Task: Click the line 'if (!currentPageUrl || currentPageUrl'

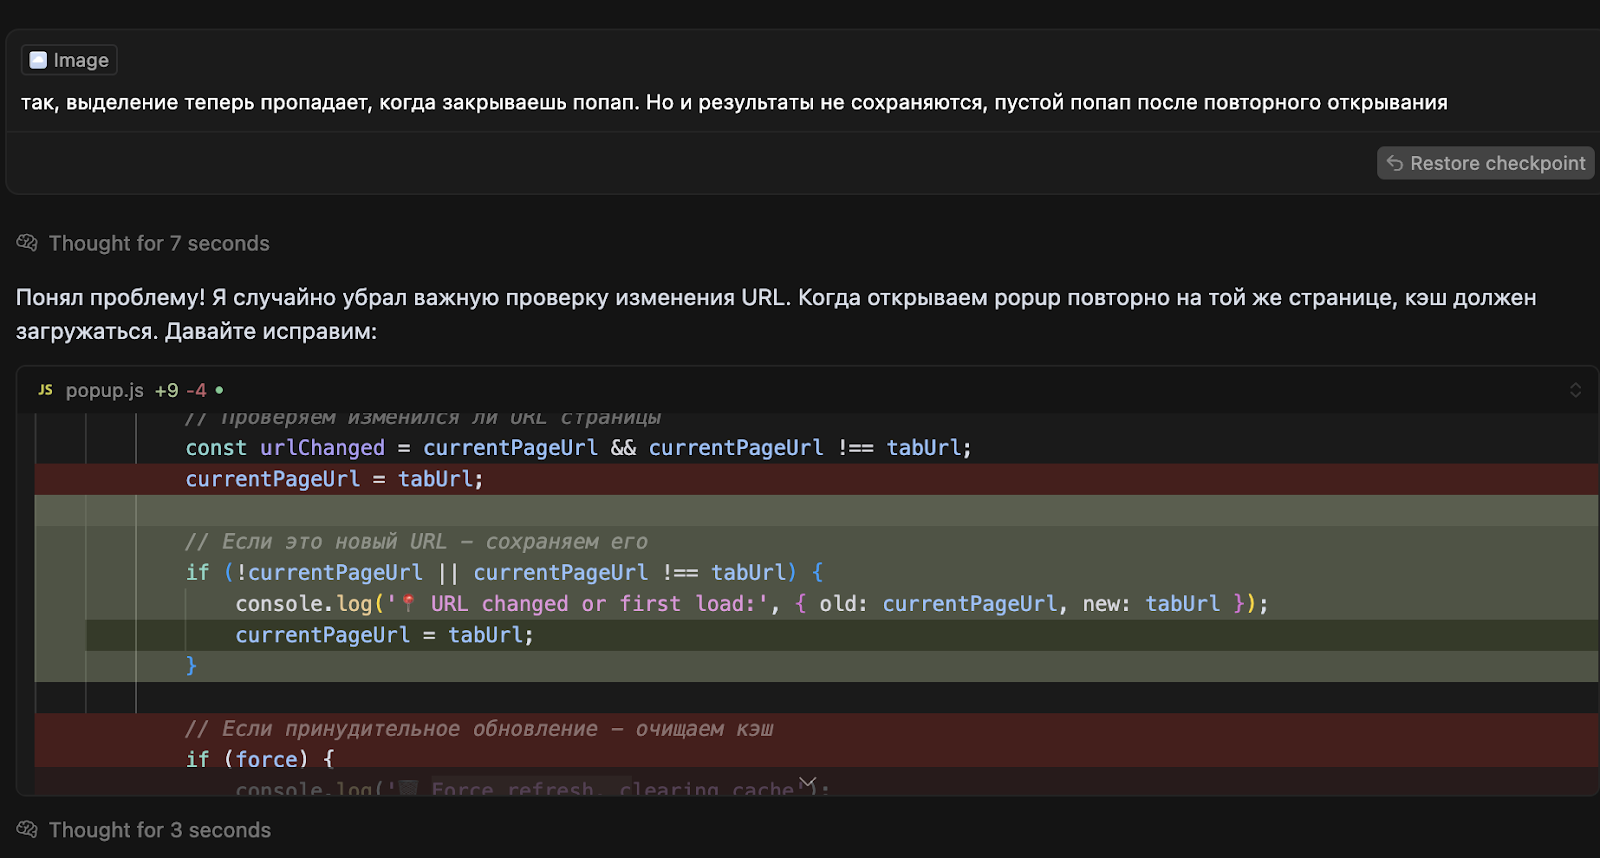Action: pyautogui.click(x=504, y=573)
